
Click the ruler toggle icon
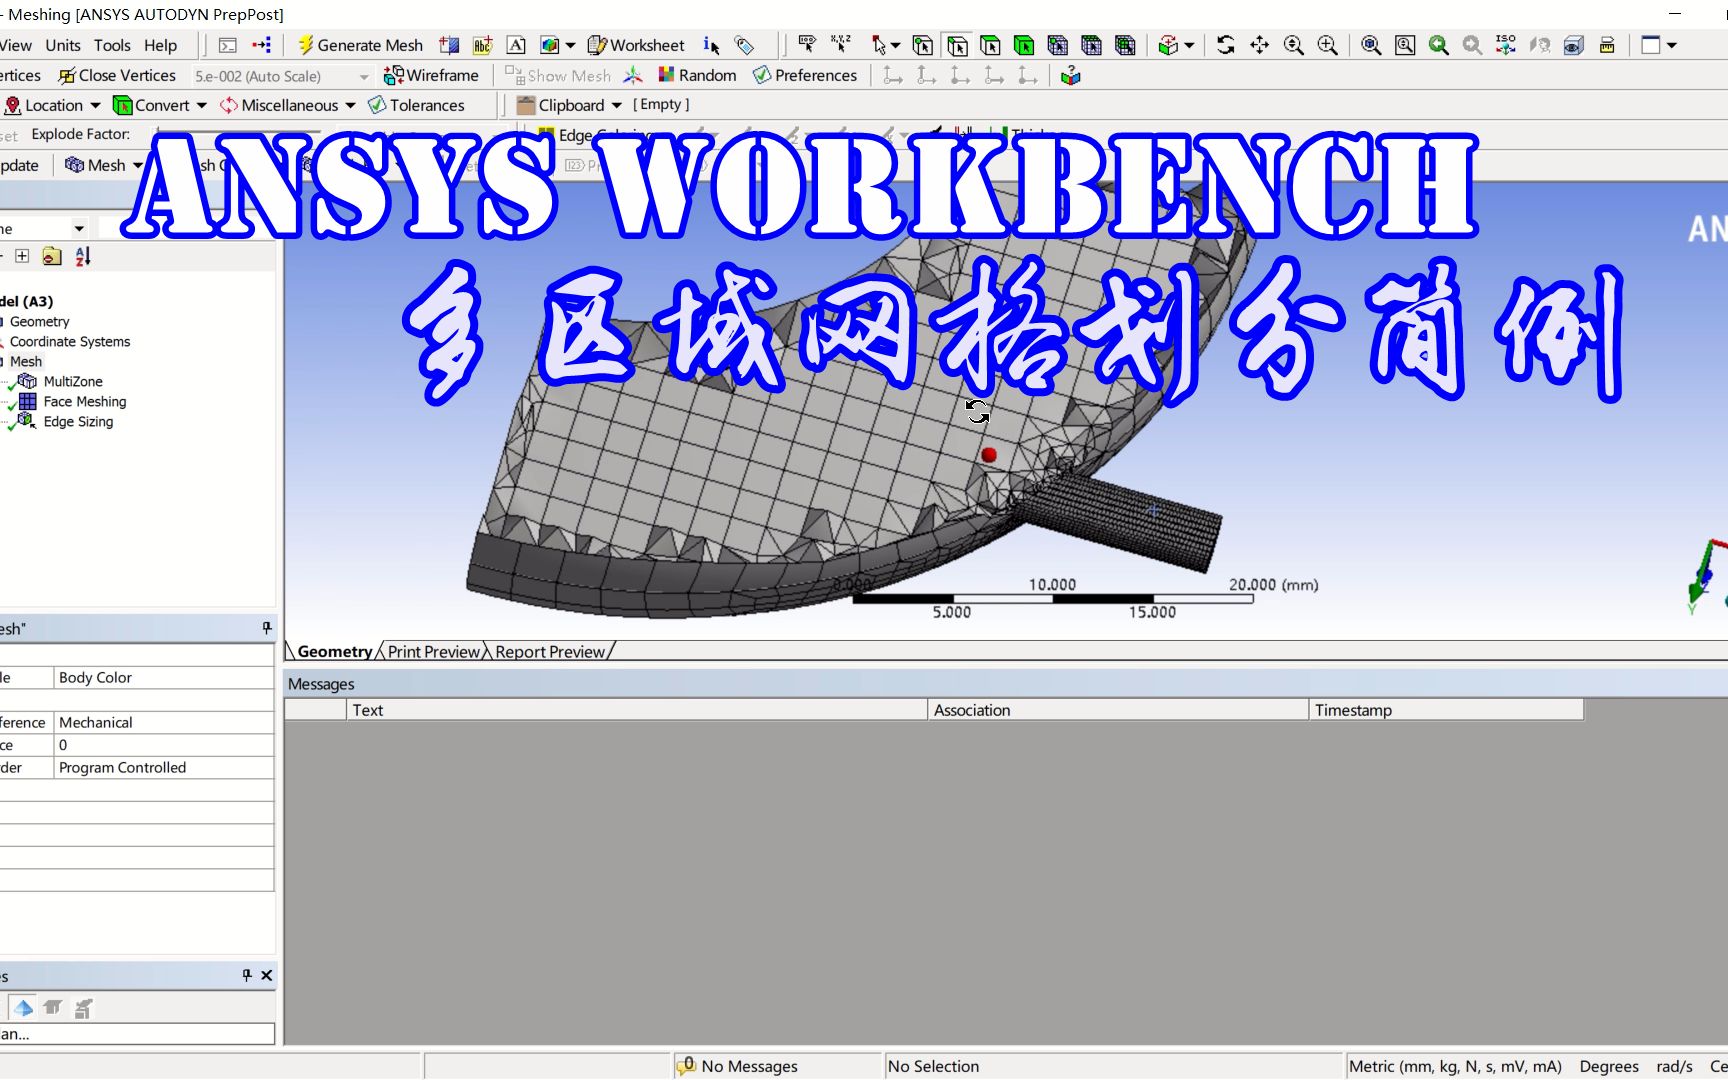1607,45
